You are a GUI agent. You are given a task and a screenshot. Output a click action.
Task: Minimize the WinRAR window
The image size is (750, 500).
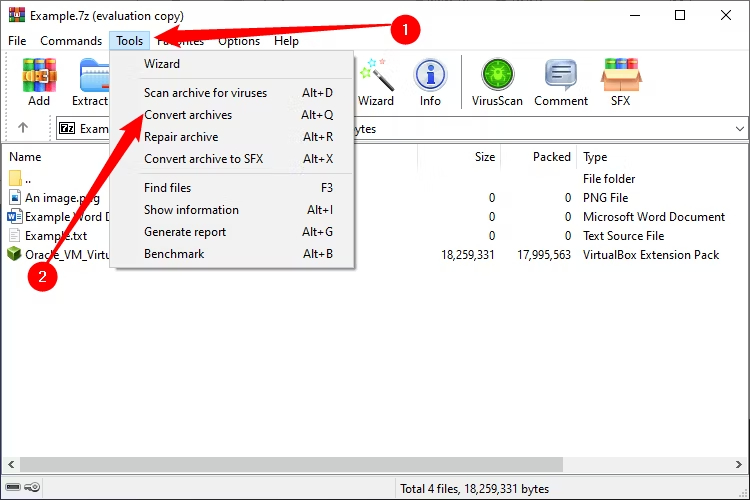635,15
